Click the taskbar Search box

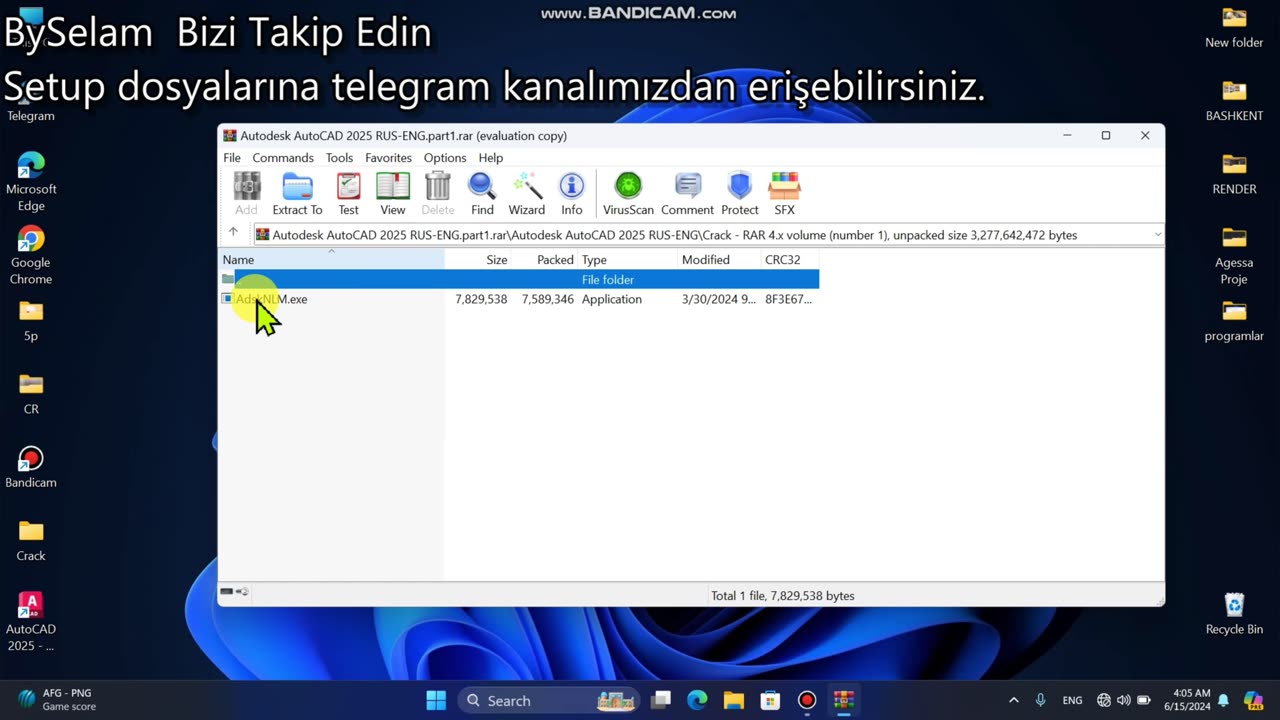click(550, 700)
